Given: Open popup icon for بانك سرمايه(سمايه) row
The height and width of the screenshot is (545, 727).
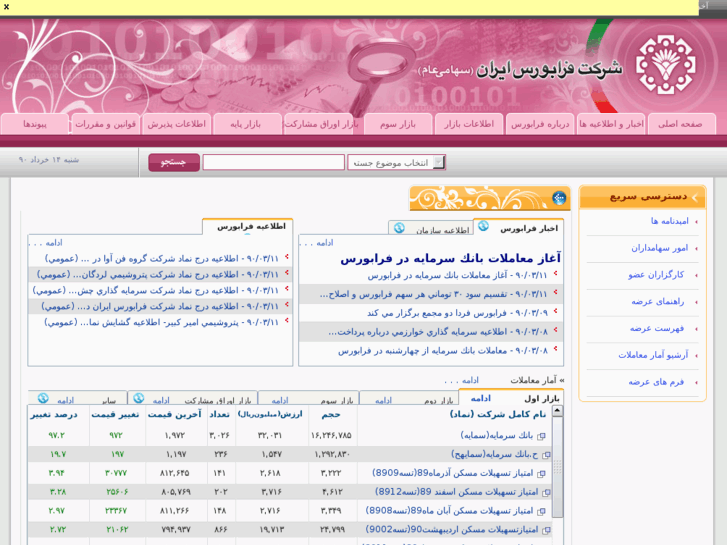Looking at the screenshot, I should tap(541, 436).
